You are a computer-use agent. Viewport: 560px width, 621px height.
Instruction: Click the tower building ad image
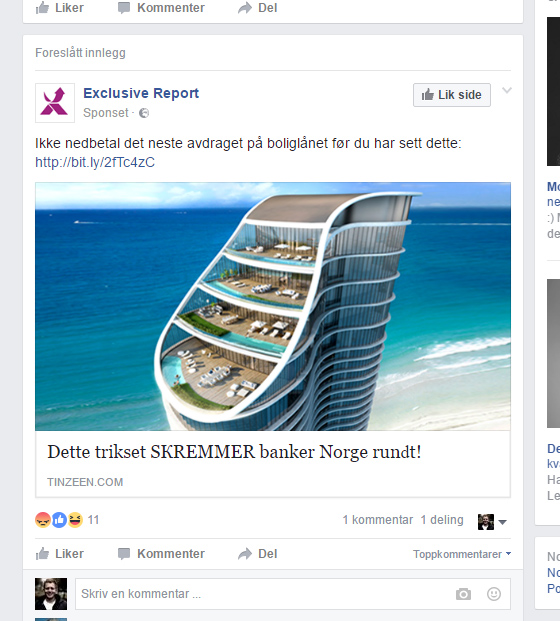(273, 306)
